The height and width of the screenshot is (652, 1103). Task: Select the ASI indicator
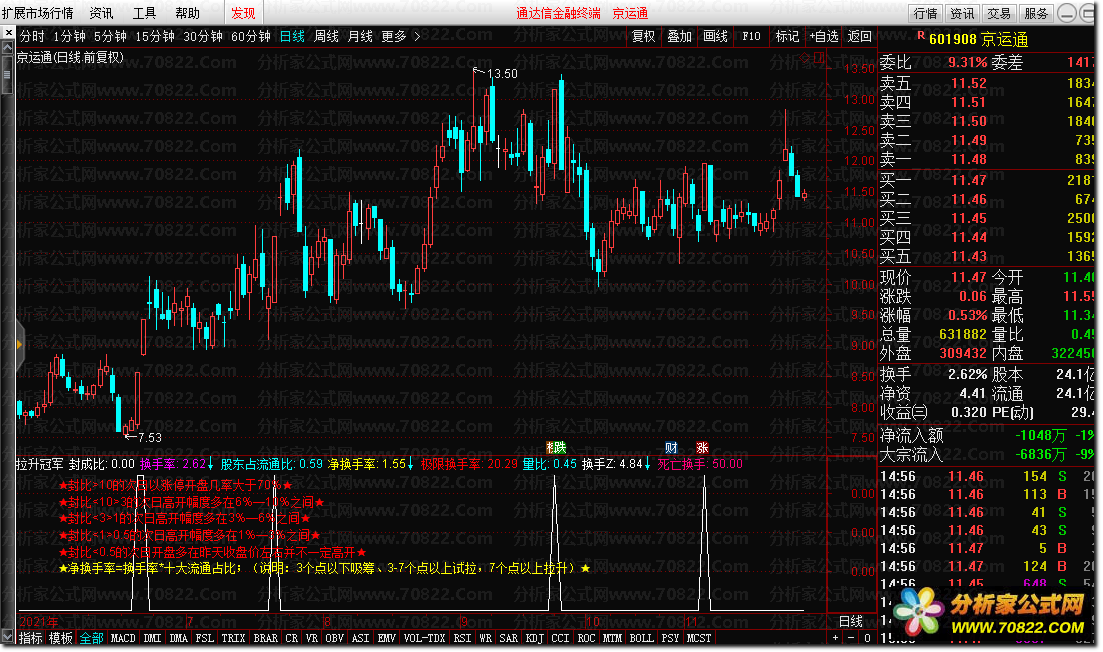[x=360, y=638]
